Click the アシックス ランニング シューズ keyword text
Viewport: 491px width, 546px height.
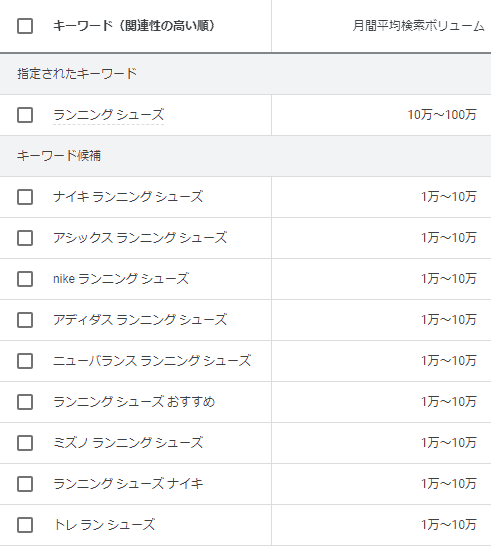[x=140, y=238]
